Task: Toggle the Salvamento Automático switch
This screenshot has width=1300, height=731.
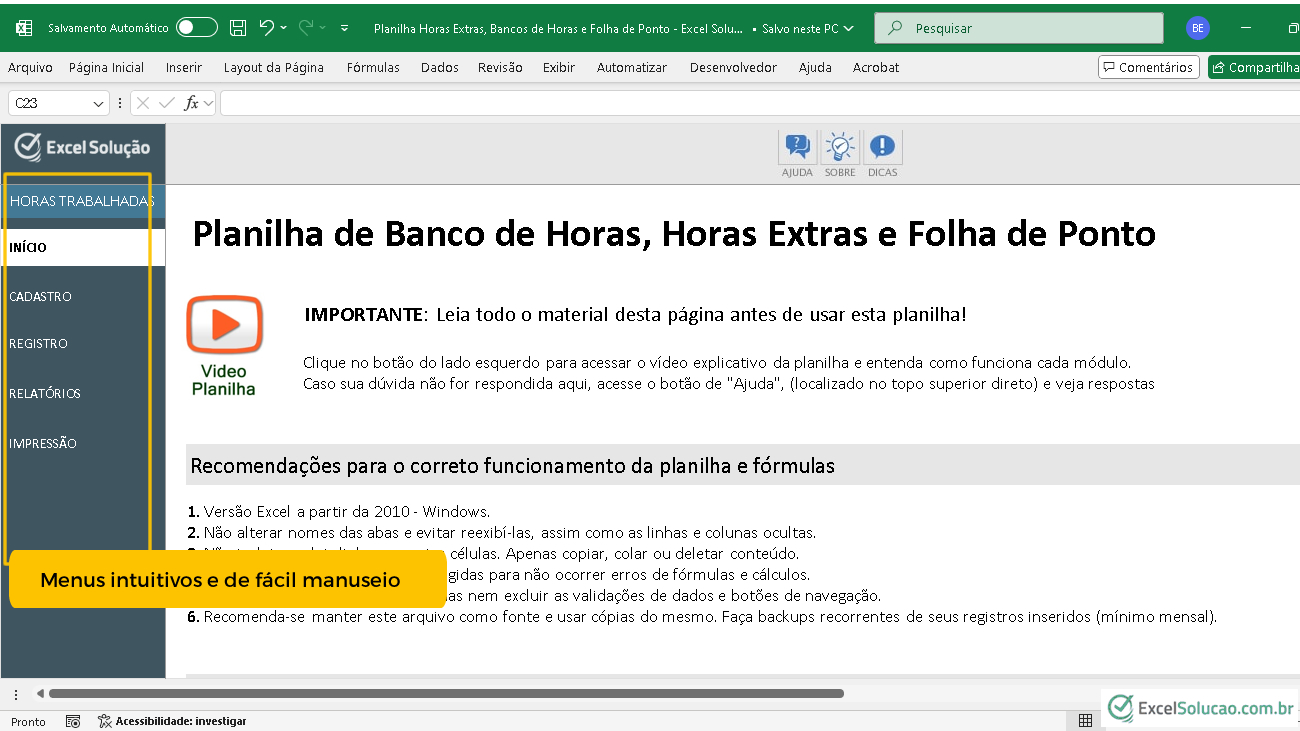Action: 196,28
